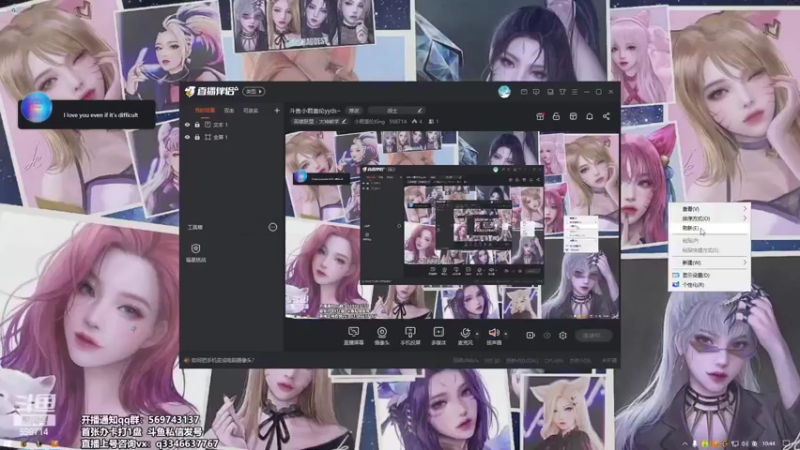This screenshot has height=450, width=800.
Task: Hide the 全屏 1 source layer
Action: click(187, 137)
